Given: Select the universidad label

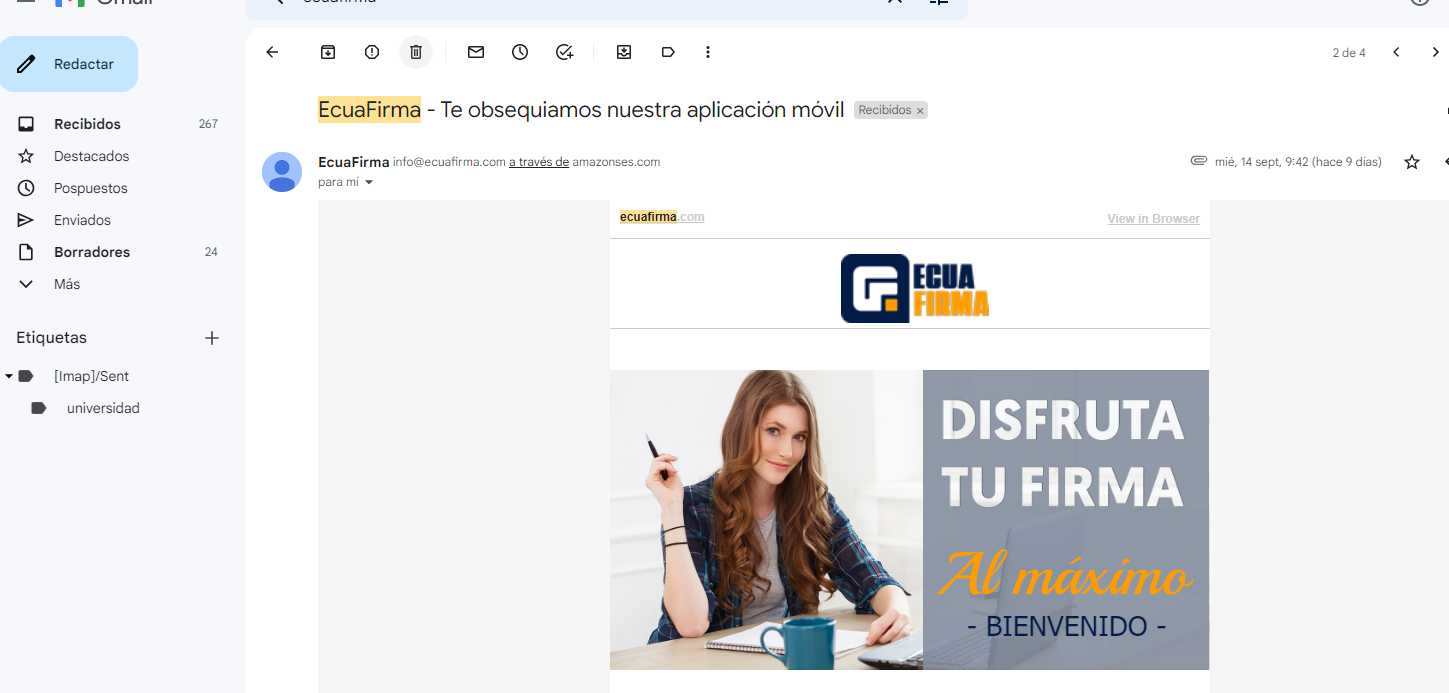Looking at the screenshot, I should tap(103, 408).
